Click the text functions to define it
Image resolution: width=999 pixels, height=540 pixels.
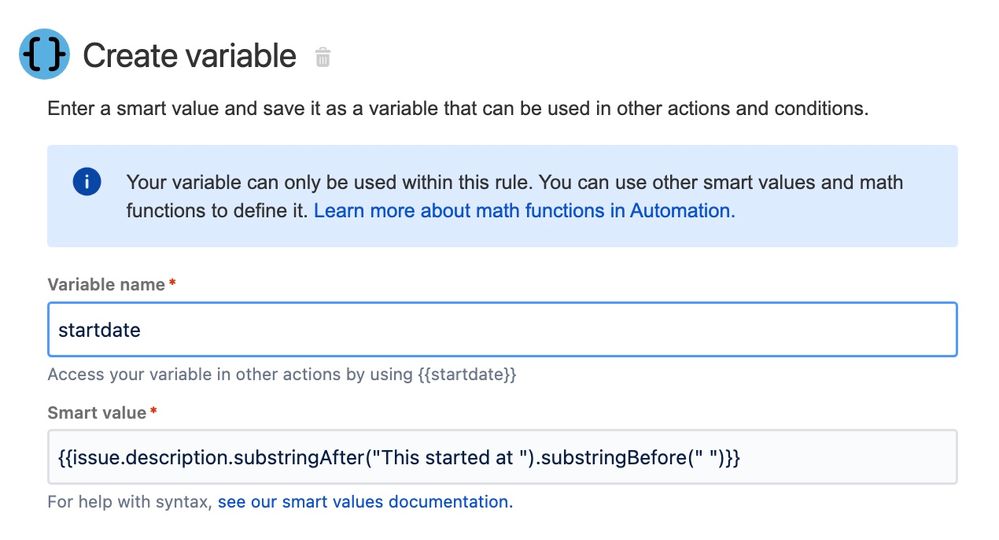tap(217, 211)
